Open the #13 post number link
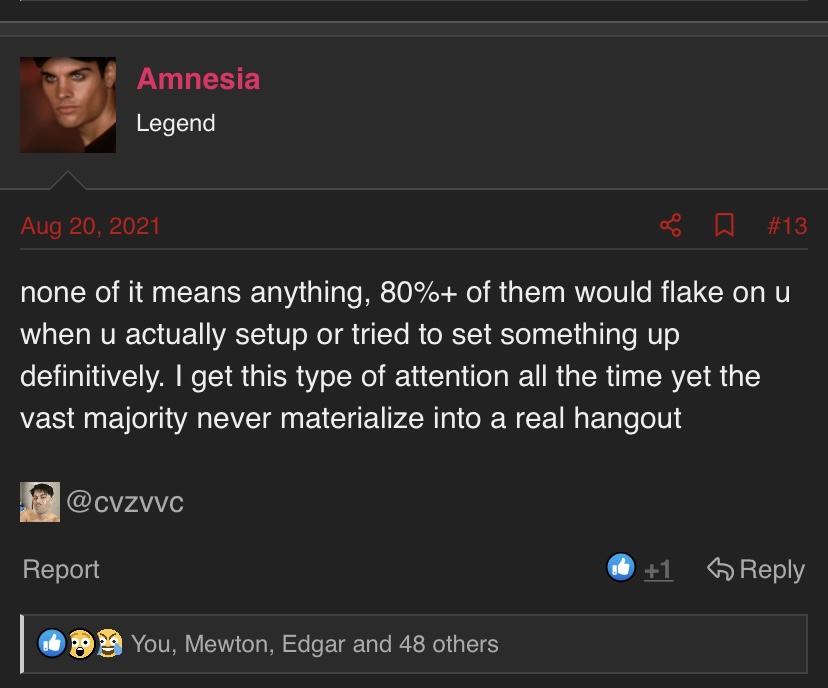Image resolution: width=828 pixels, height=688 pixels. tap(787, 225)
